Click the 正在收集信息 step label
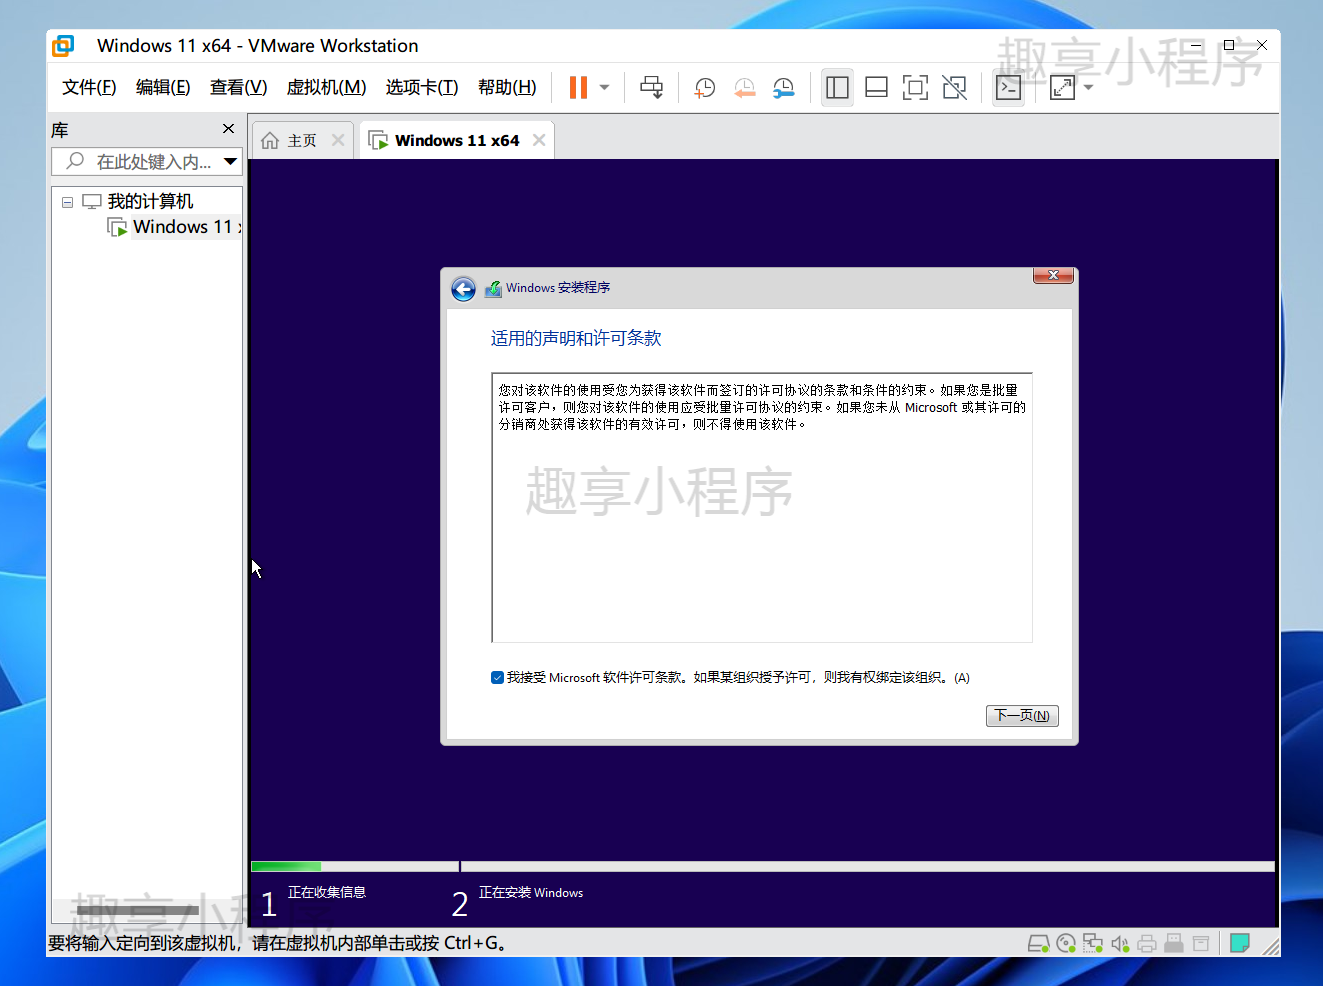 click(x=327, y=892)
